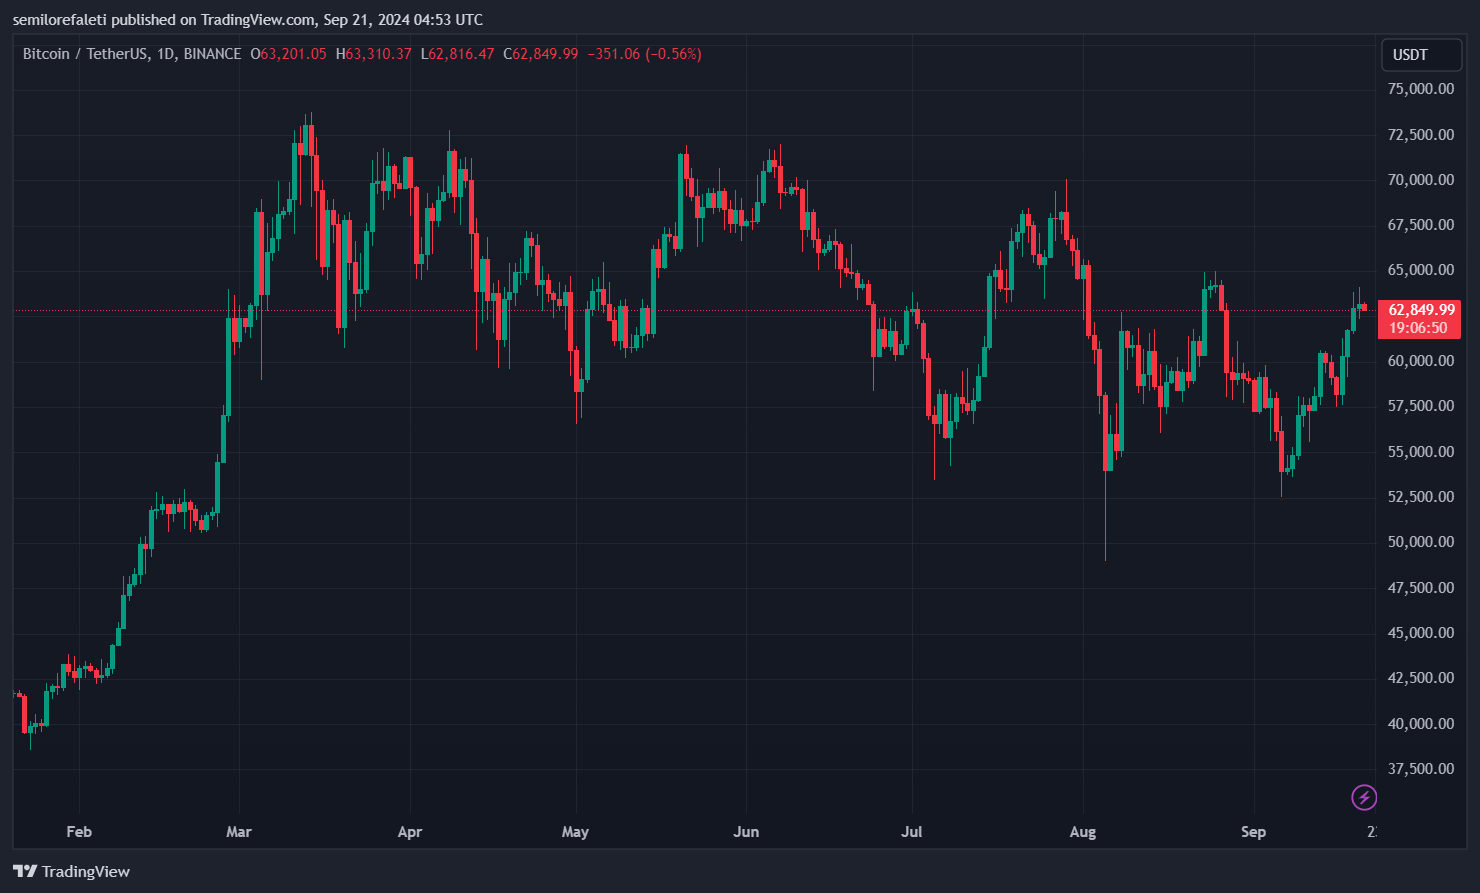Click the BINANCE exchange label
The image size is (1480, 893).
pos(212,54)
